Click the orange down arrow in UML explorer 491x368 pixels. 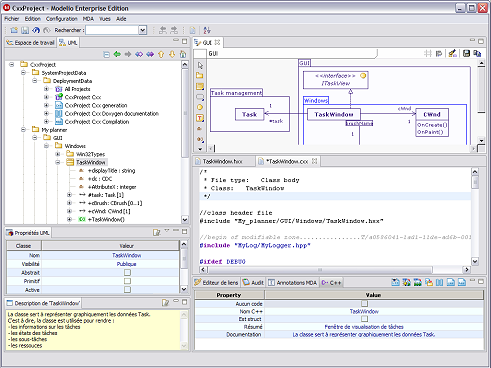pyautogui.click(x=172, y=54)
